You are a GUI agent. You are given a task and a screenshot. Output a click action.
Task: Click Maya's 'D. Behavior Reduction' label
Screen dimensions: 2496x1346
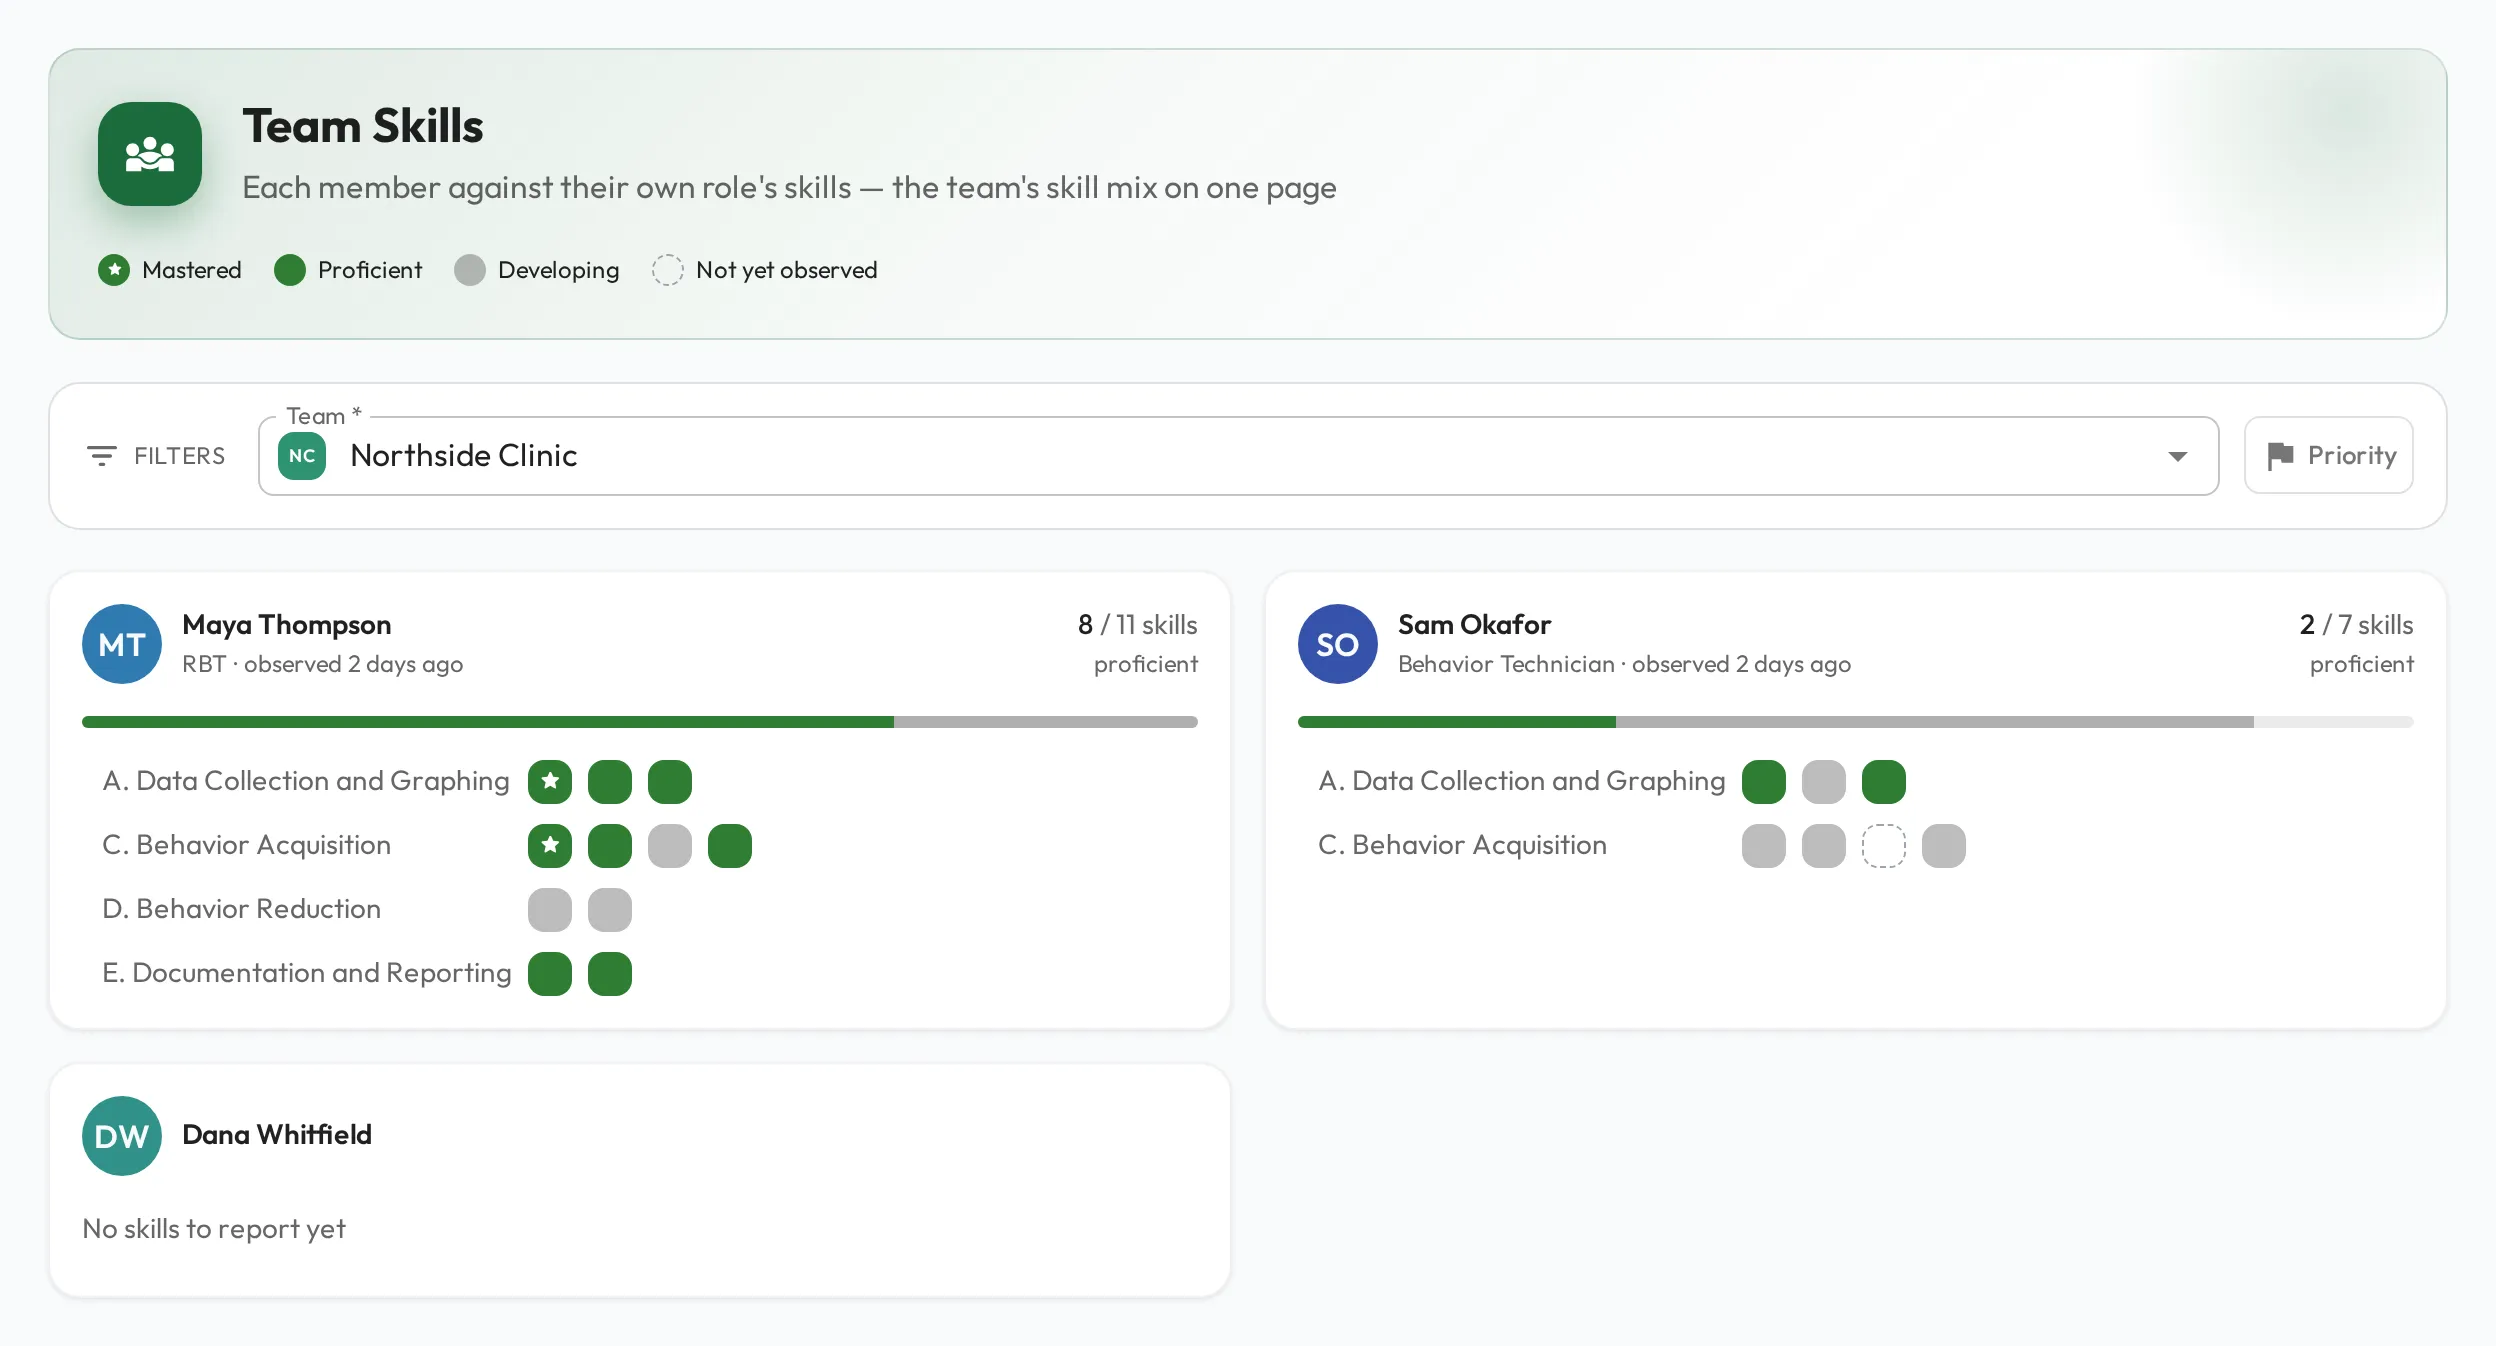point(242,909)
